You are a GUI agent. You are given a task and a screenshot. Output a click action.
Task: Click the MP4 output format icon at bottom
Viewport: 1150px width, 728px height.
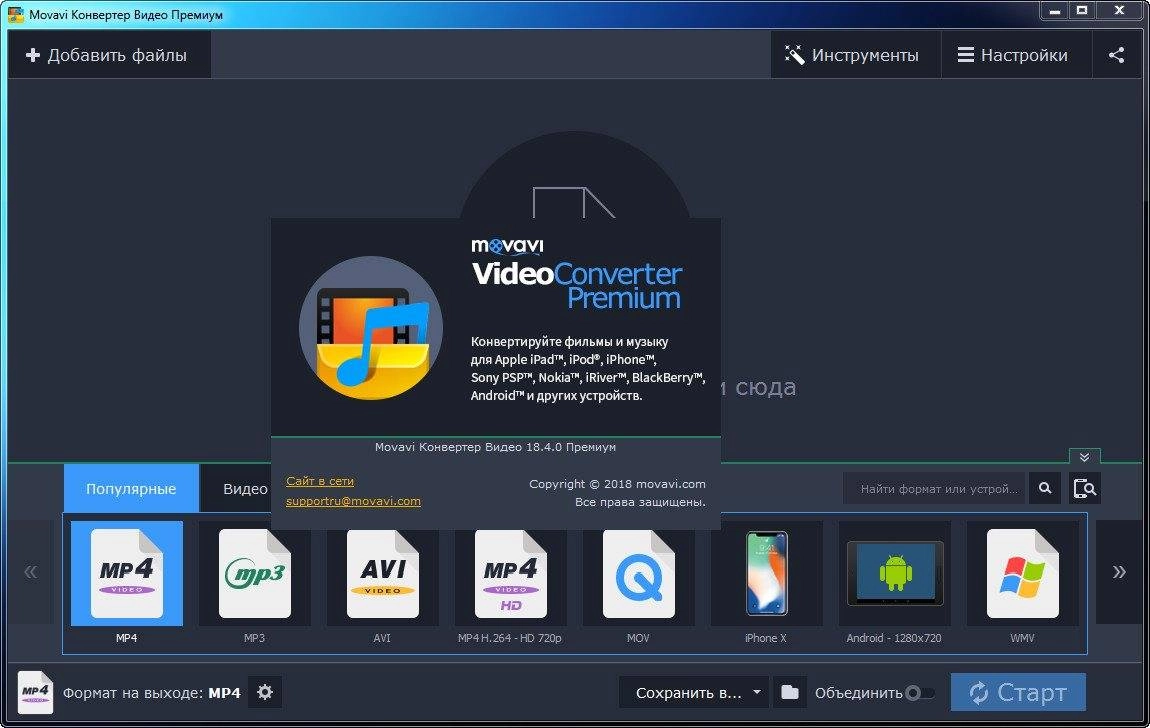[35, 692]
